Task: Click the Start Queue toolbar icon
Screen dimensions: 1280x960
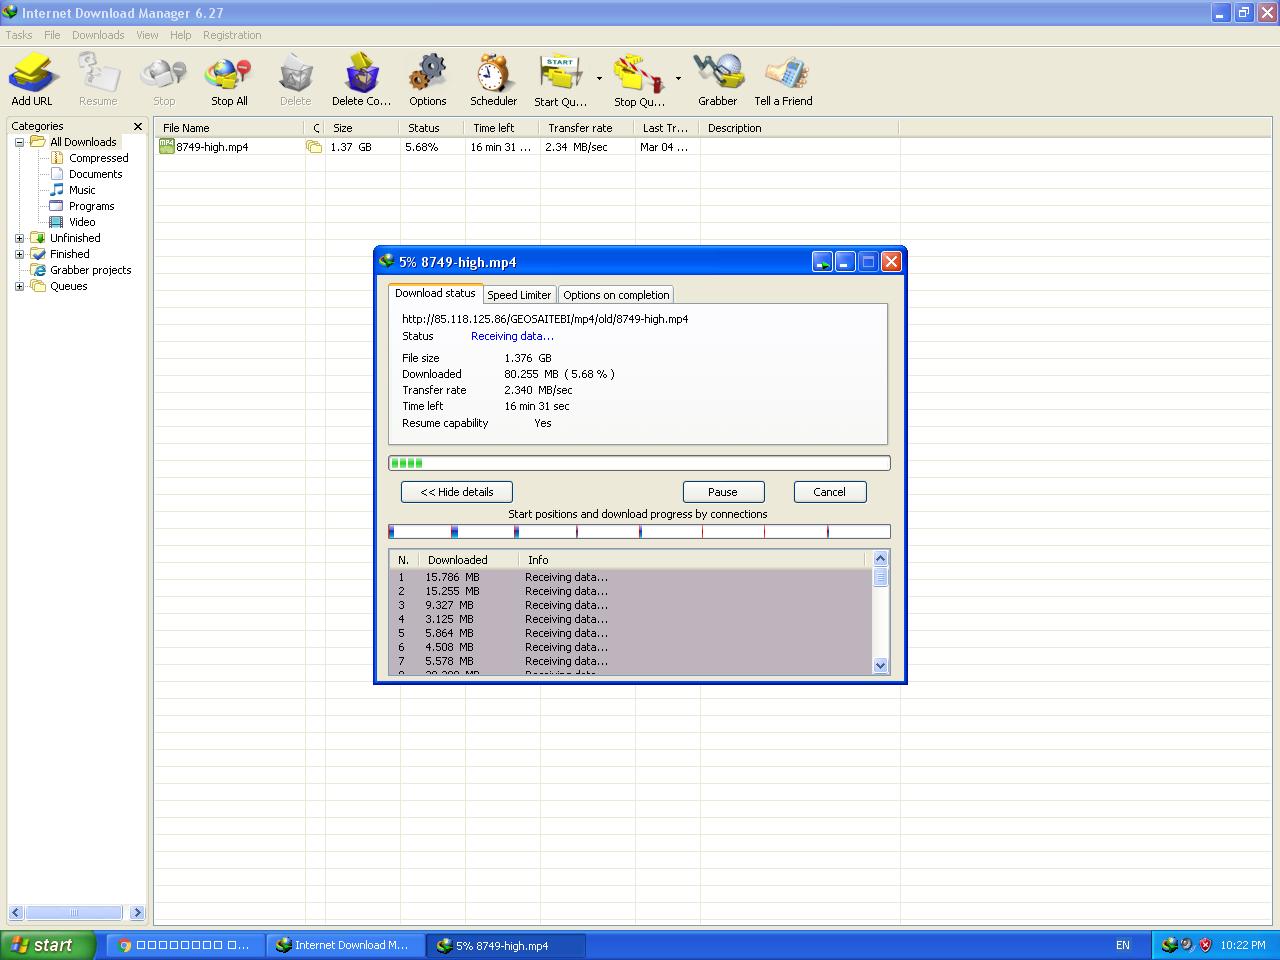Action: click(x=560, y=80)
